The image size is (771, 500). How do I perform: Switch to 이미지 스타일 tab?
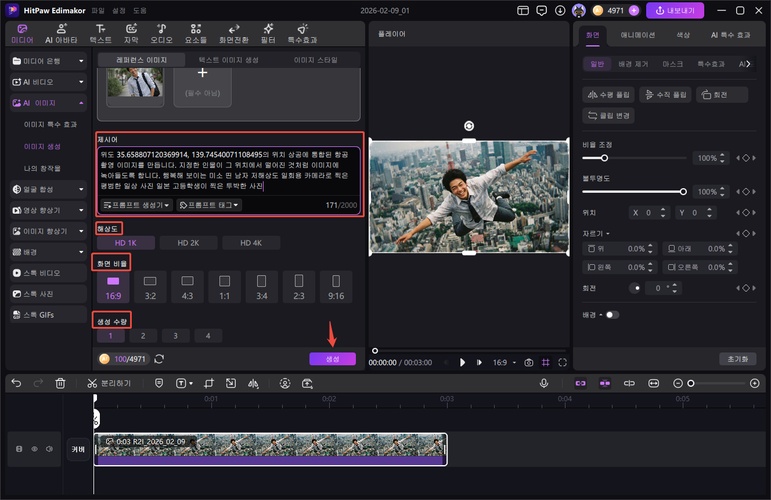pyautogui.click(x=316, y=60)
